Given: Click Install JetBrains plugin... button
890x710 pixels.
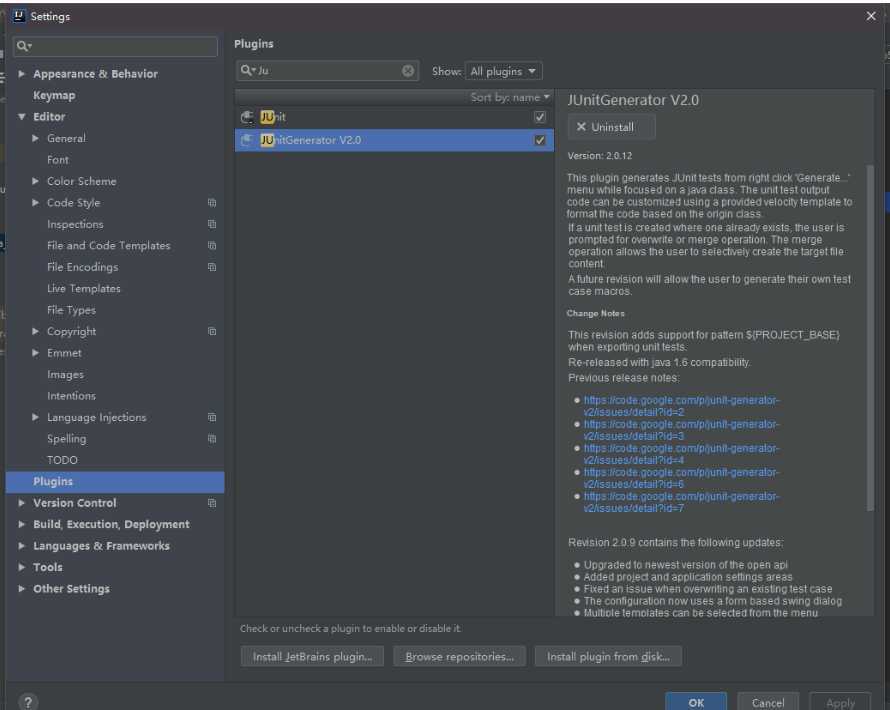Looking at the screenshot, I should [312, 657].
